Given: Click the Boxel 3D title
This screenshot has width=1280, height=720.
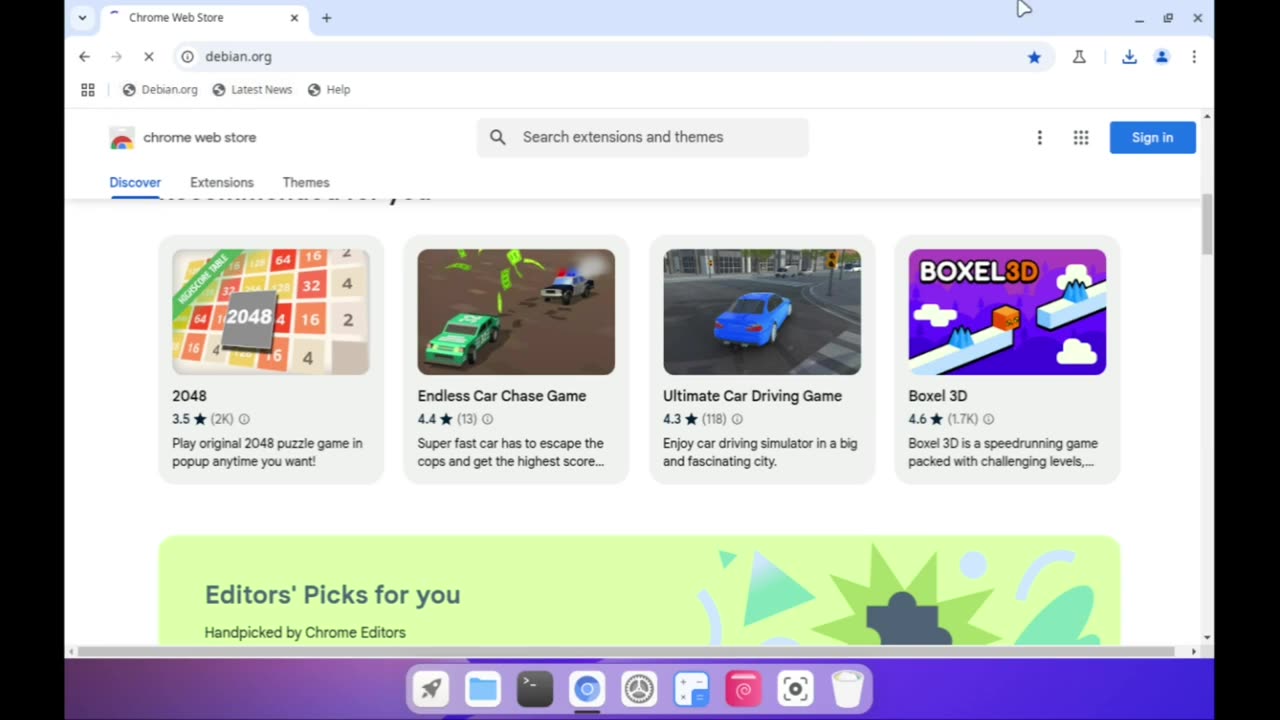Looking at the screenshot, I should 938,396.
